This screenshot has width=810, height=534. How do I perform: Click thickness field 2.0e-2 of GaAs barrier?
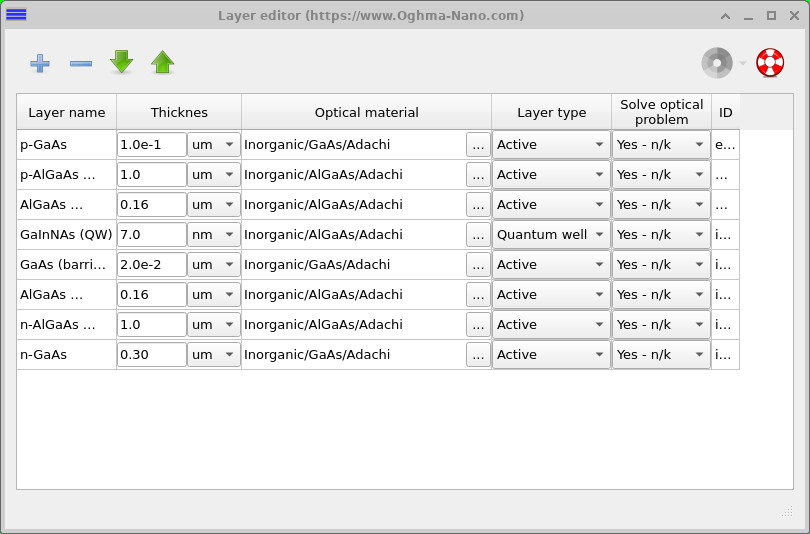click(151, 264)
